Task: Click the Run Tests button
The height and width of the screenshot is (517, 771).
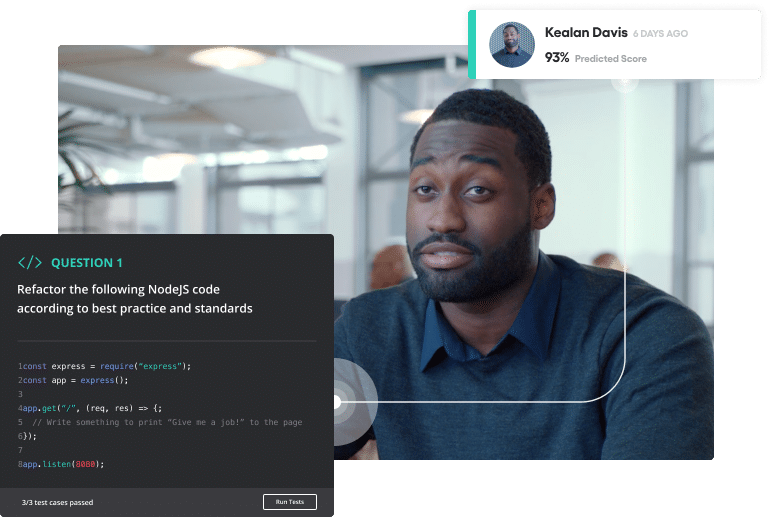Action: 290,502
